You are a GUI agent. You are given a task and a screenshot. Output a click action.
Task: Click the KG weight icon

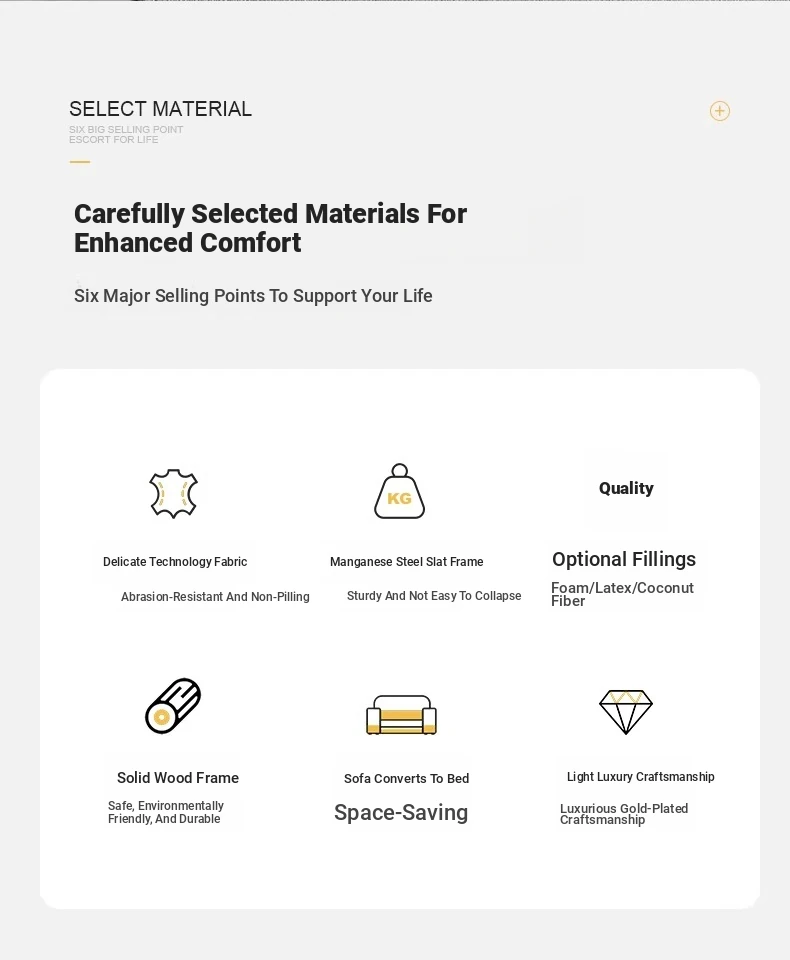[x=399, y=491]
